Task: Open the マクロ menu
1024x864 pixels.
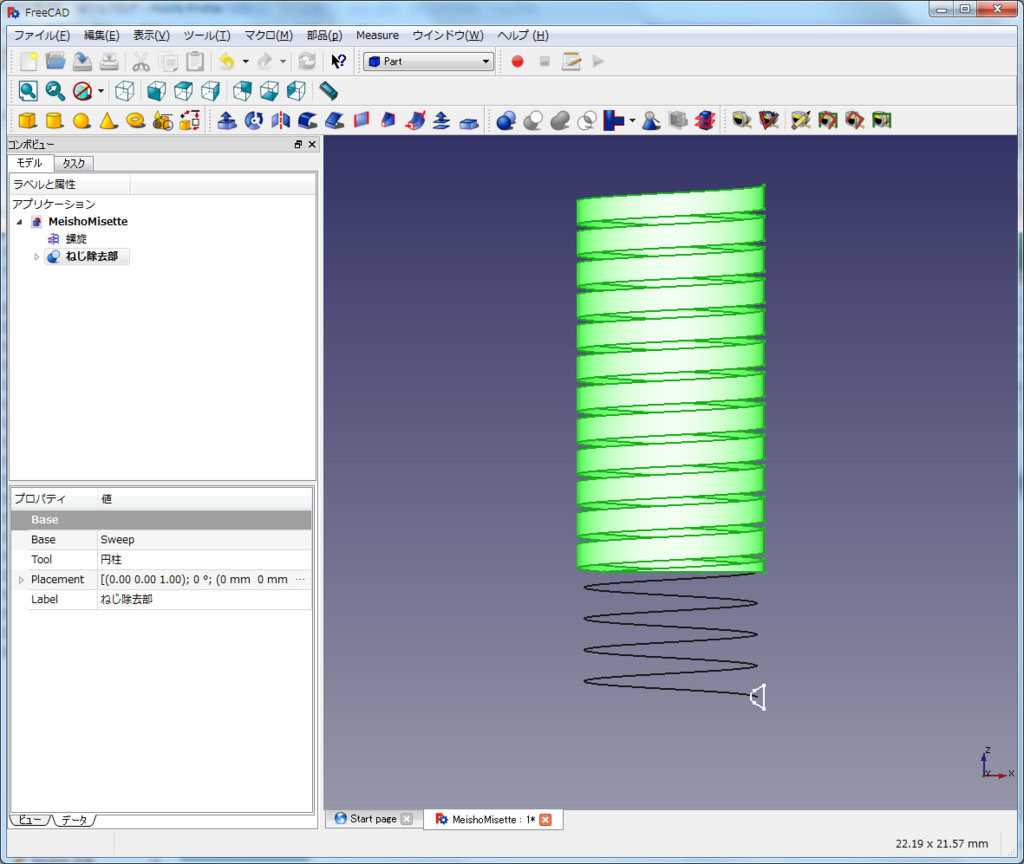Action: tap(268, 35)
